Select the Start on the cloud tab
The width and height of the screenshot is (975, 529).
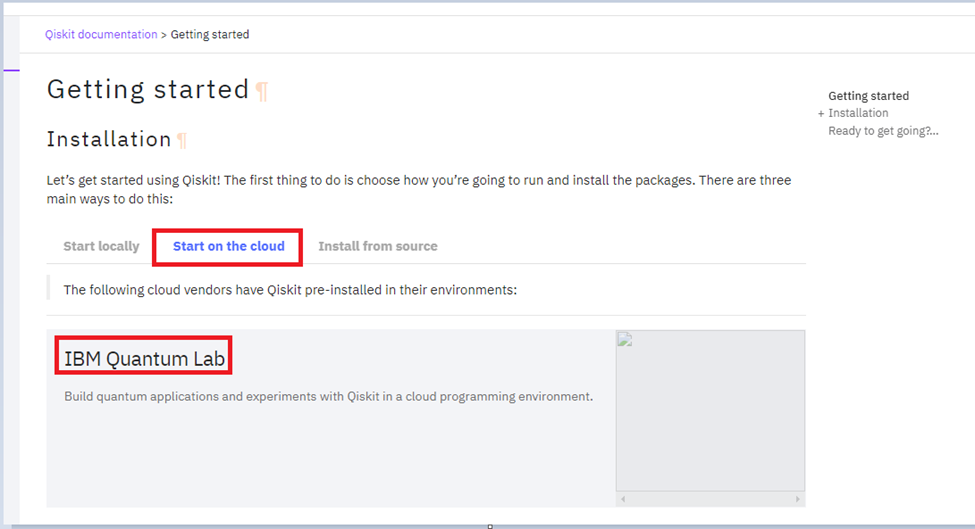pyautogui.click(x=229, y=246)
